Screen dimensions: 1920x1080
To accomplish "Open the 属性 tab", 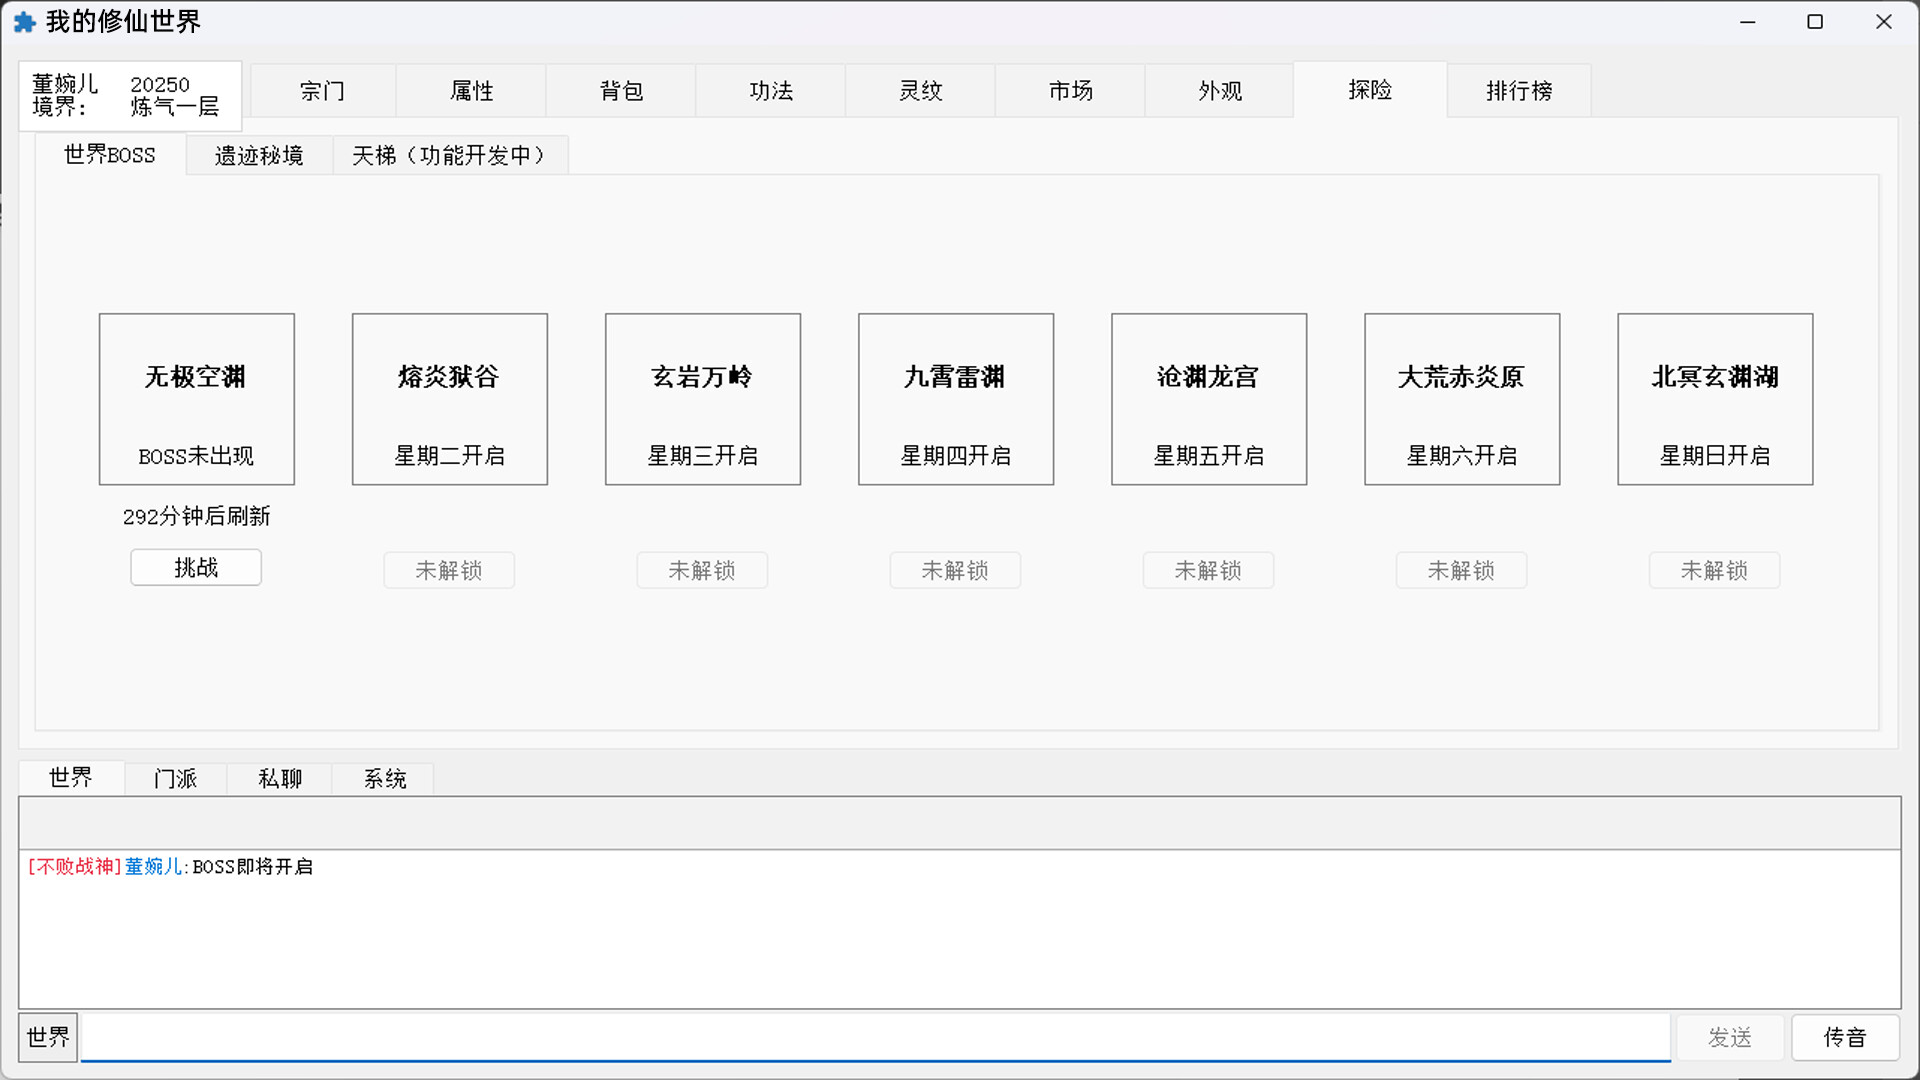I will pos(471,90).
